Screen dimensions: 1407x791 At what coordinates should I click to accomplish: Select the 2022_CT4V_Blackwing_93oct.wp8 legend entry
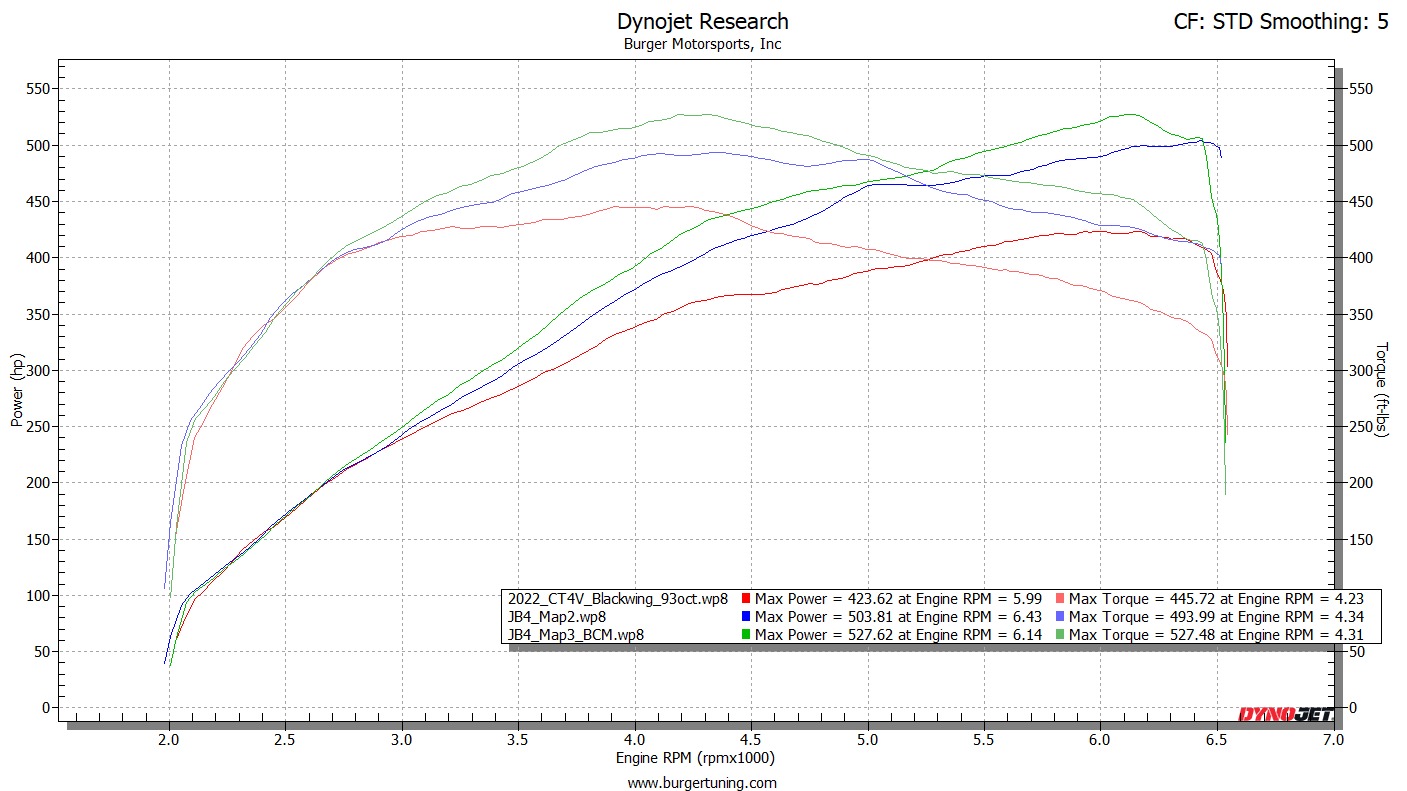[x=617, y=599]
